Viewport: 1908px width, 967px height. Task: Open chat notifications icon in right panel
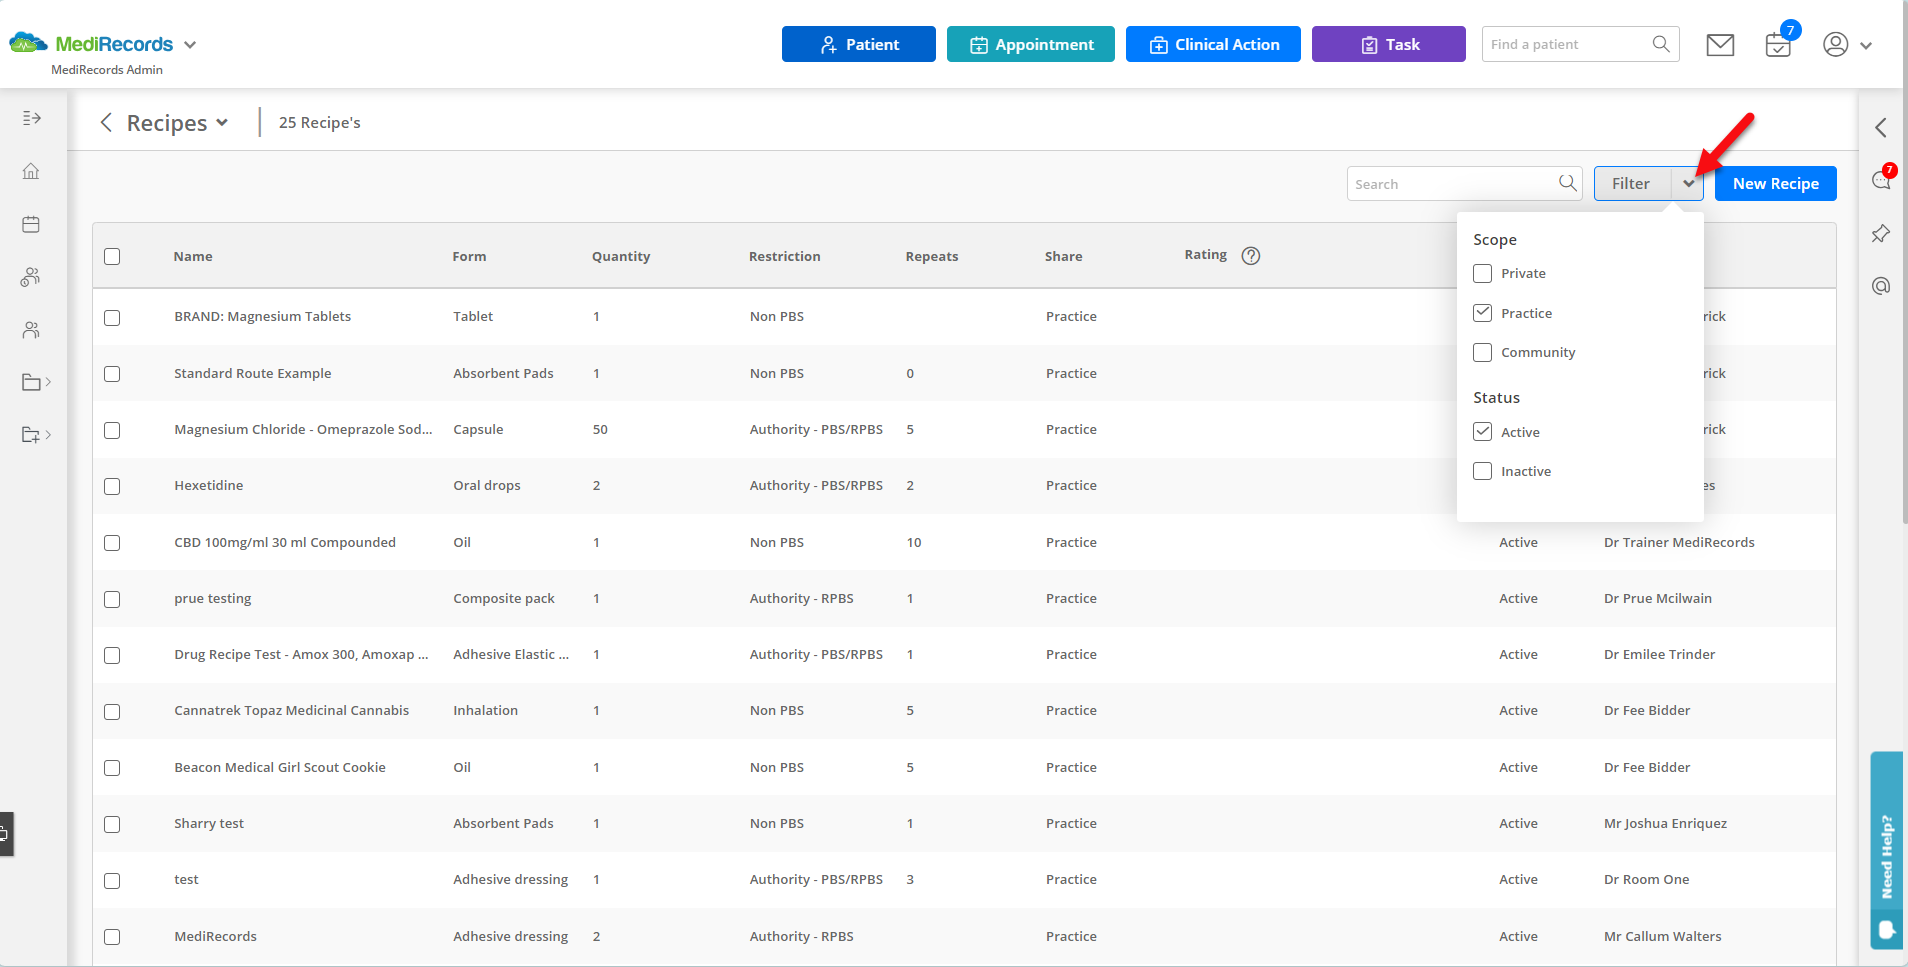click(x=1881, y=180)
